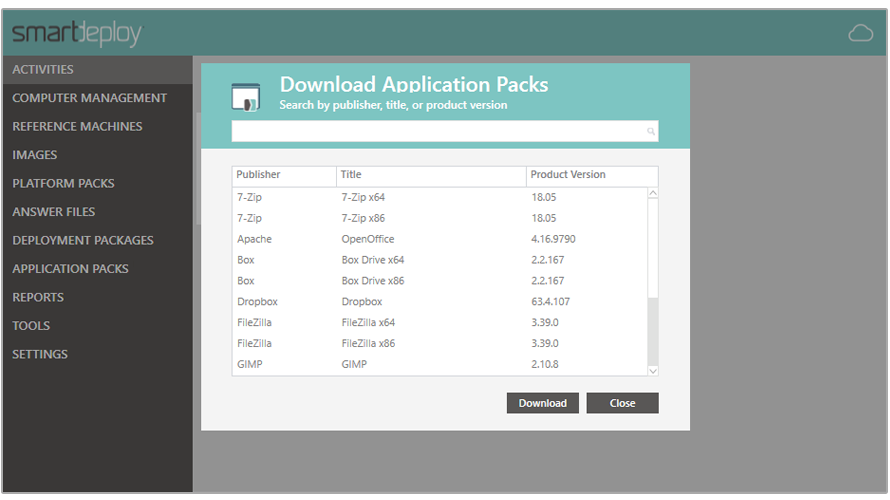The image size is (890, 500).
Task: Go to Deployment Packages
Action: (97, 240)
